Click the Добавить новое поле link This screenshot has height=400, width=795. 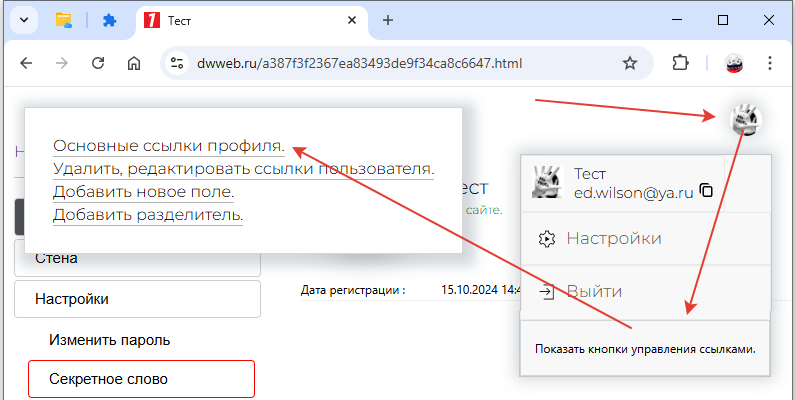[143, 191]
